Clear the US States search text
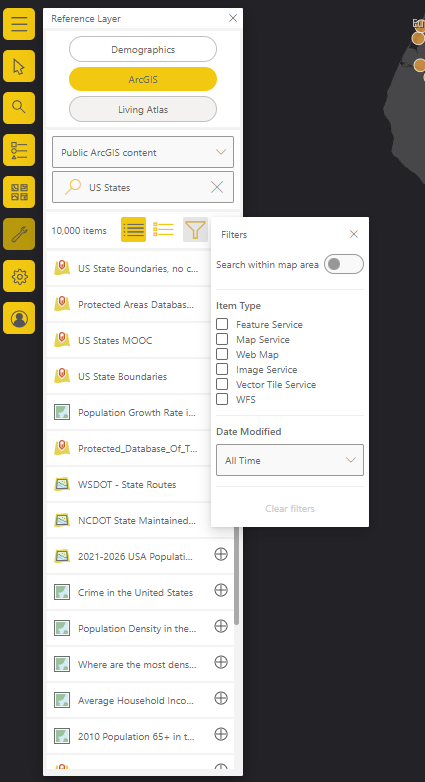The image size is (425, 782). [216, 187]
